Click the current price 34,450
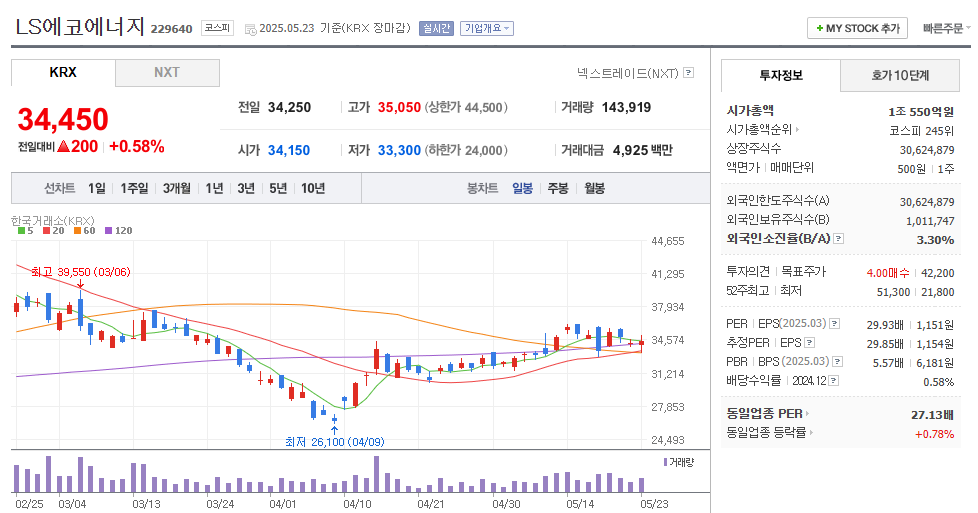The image size is (978, 513). (x=63, y=119)
